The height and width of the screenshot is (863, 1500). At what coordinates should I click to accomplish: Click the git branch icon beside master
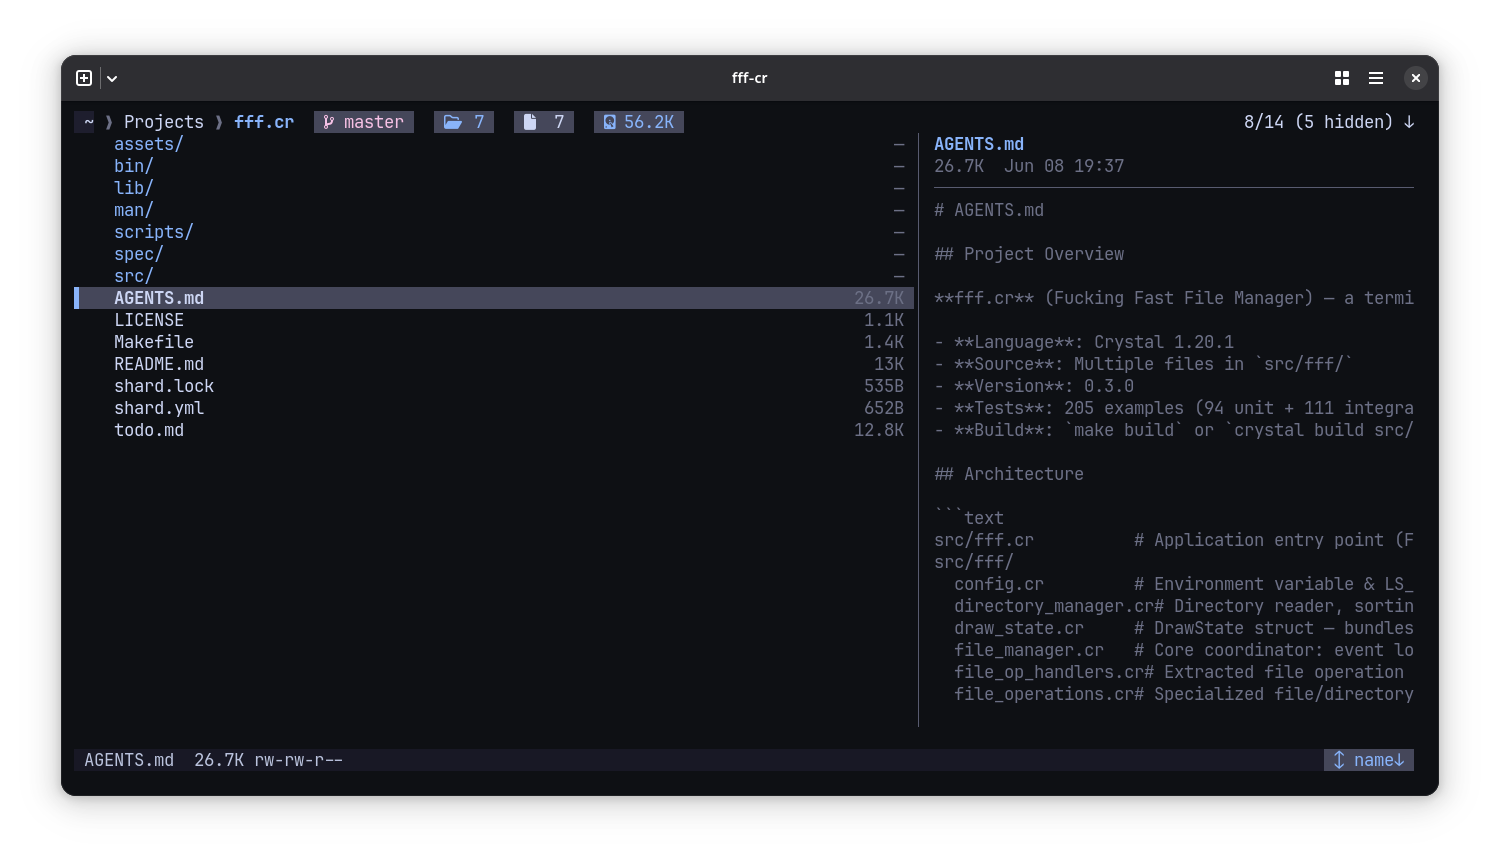pyautogui.click(x=329, y=122)
